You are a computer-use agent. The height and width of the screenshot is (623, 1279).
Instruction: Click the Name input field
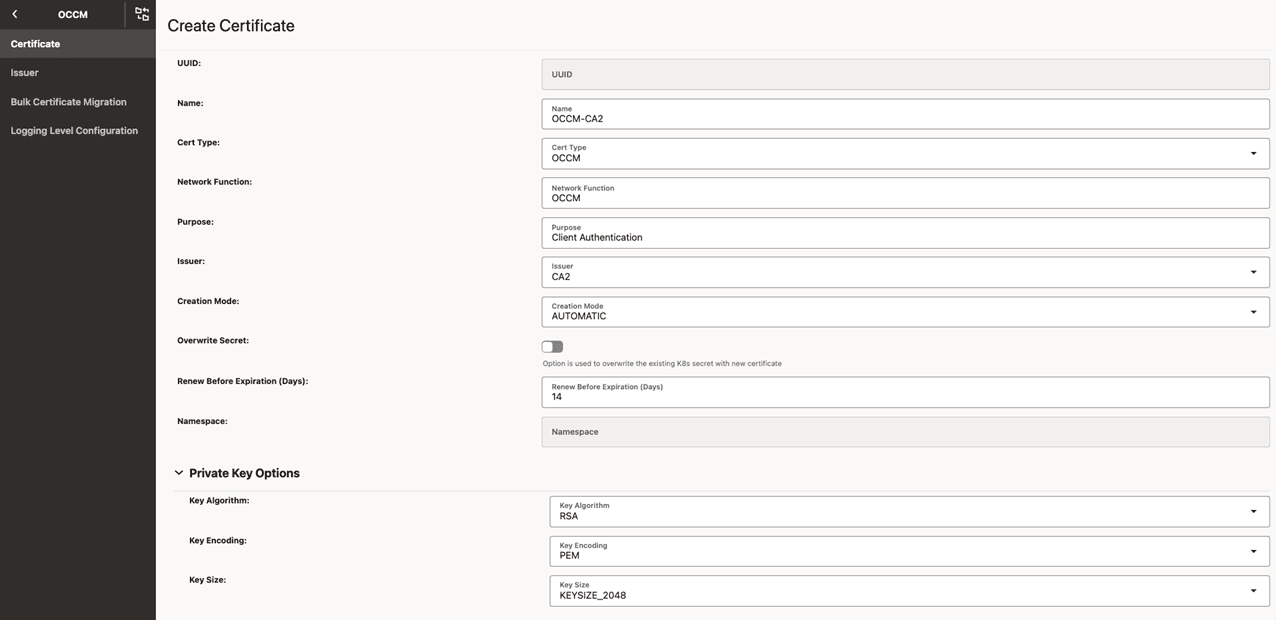coord(904,114)
